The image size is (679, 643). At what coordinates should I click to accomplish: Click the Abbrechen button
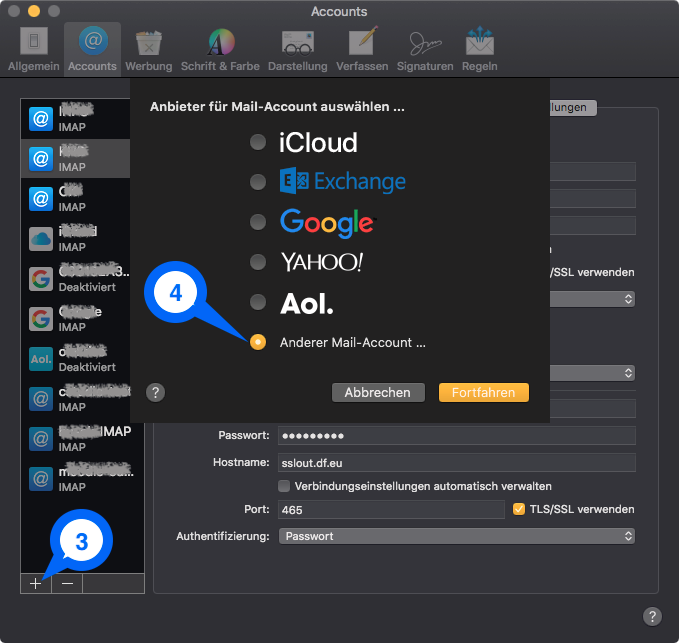point(378,392)
